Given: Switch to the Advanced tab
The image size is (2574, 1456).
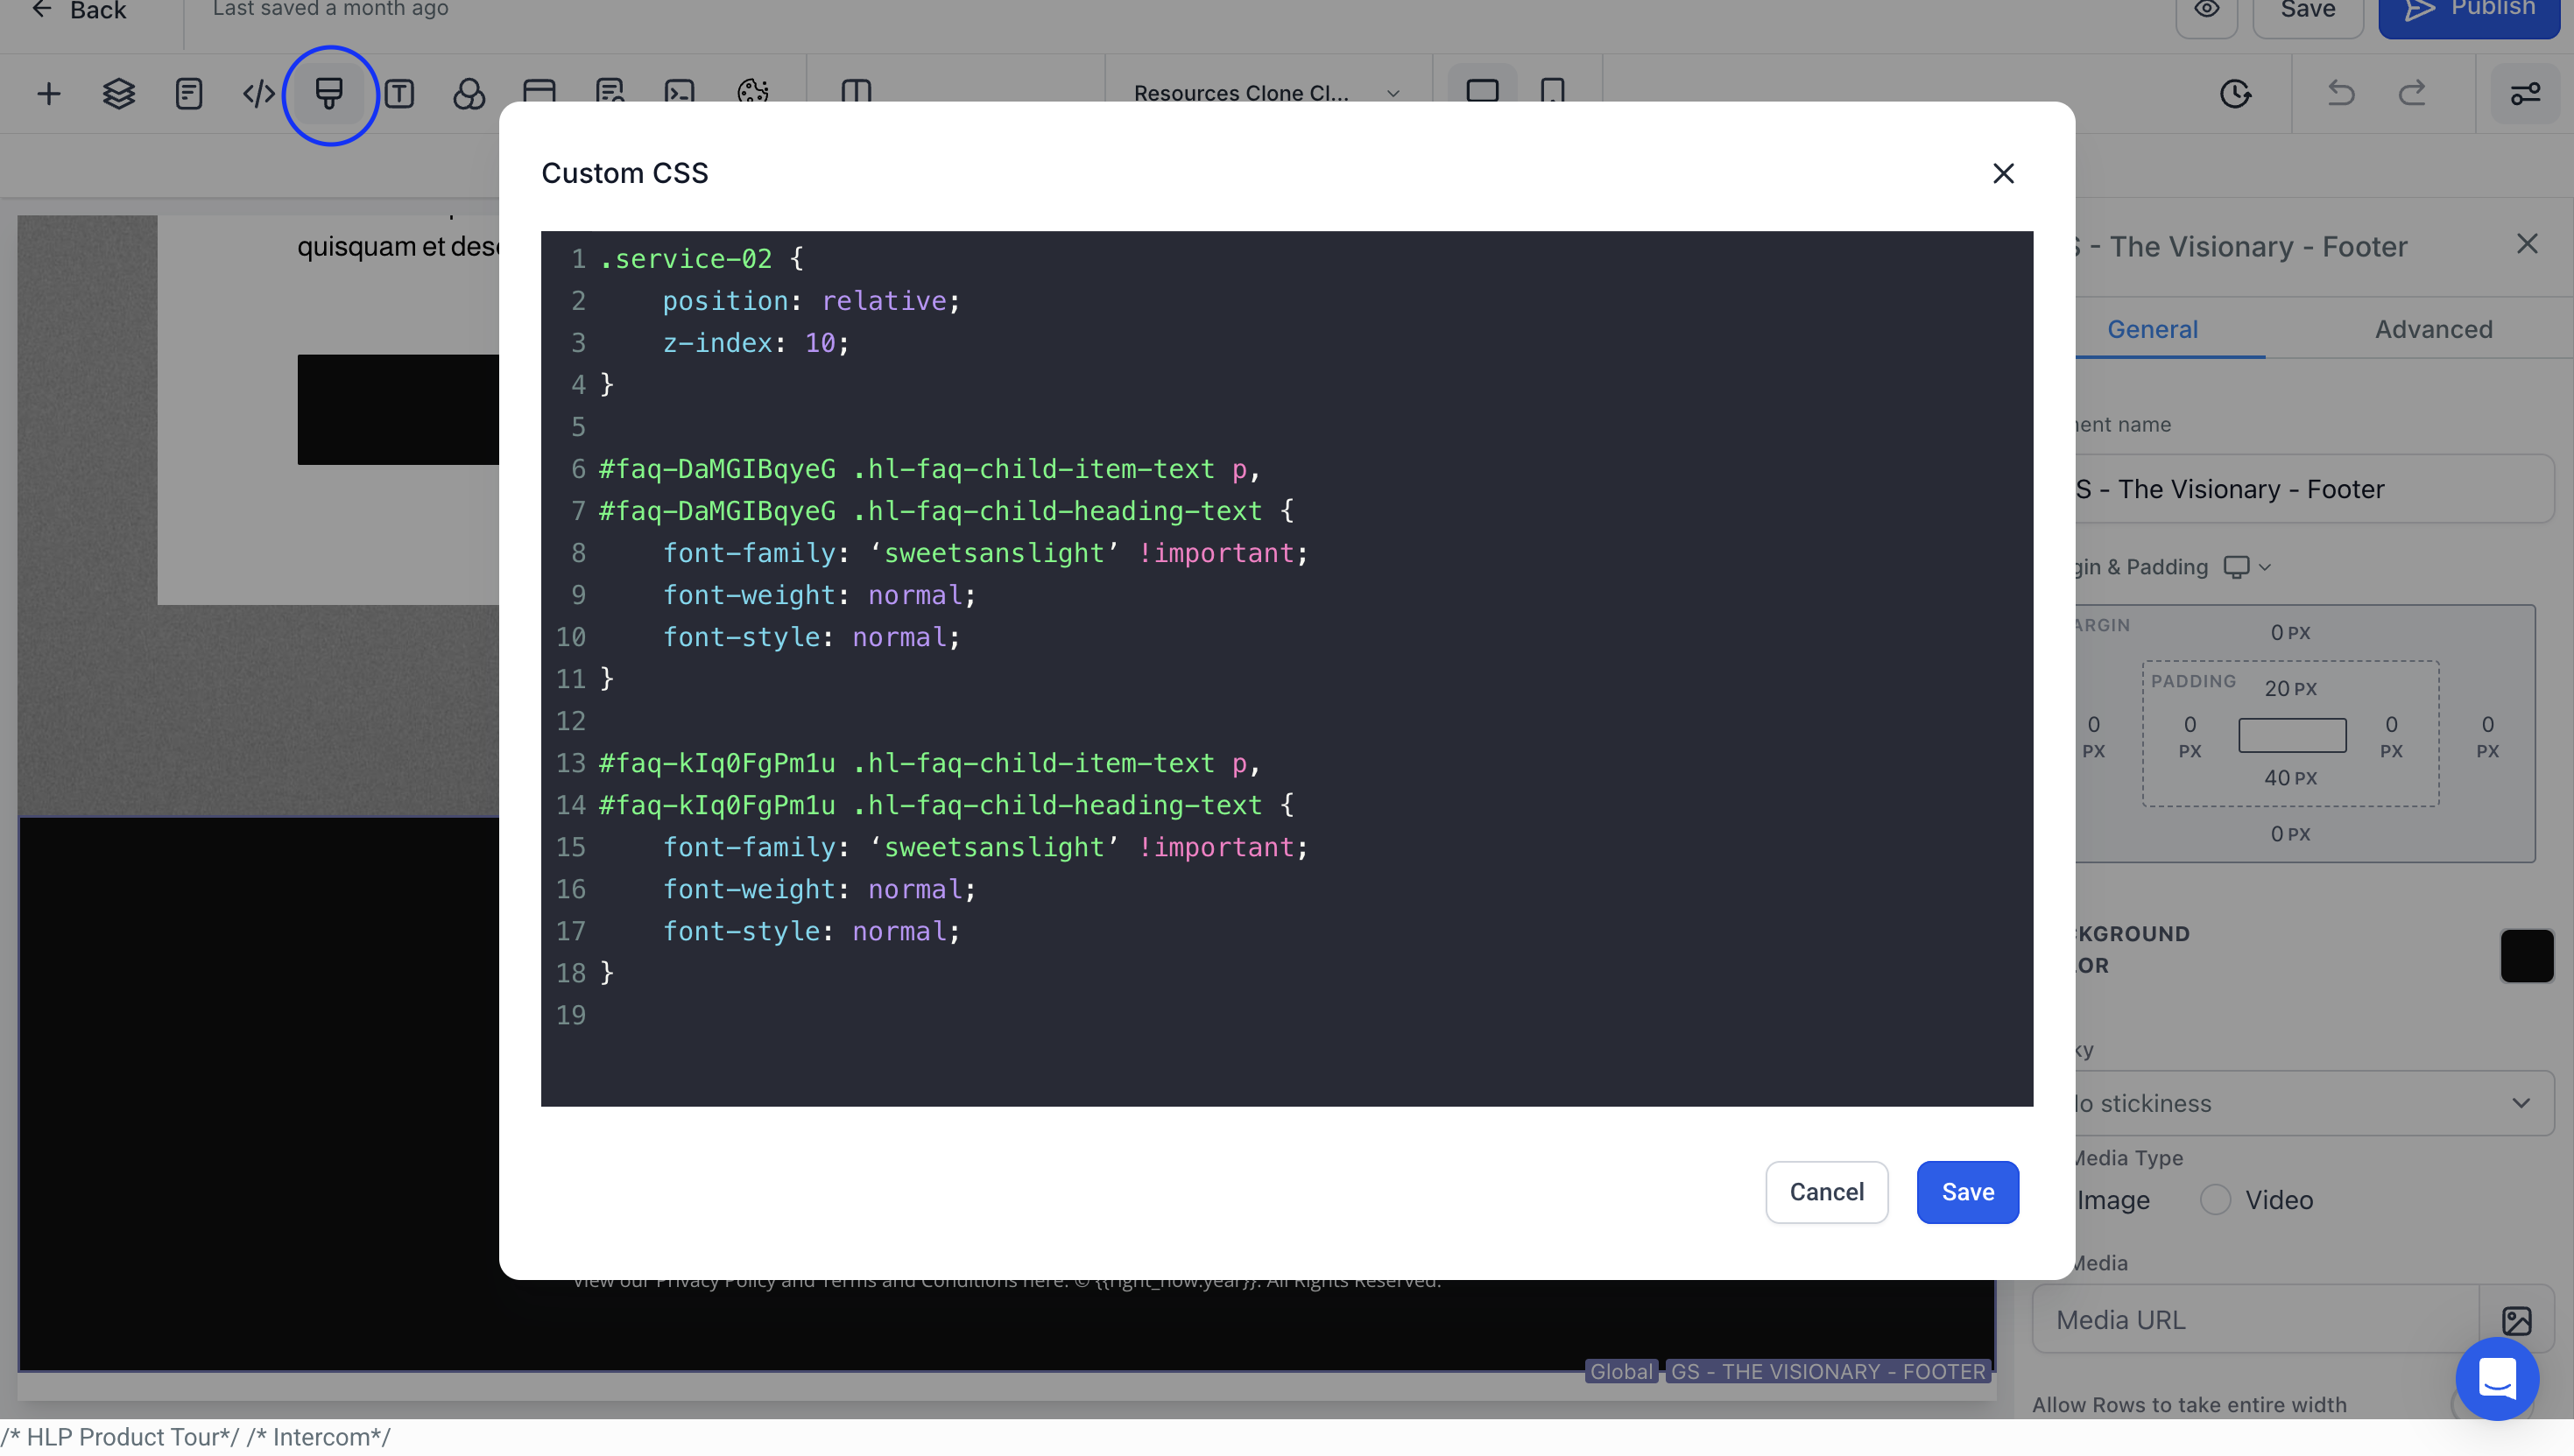Looking at the screenshot, I should coord(2433,329).
